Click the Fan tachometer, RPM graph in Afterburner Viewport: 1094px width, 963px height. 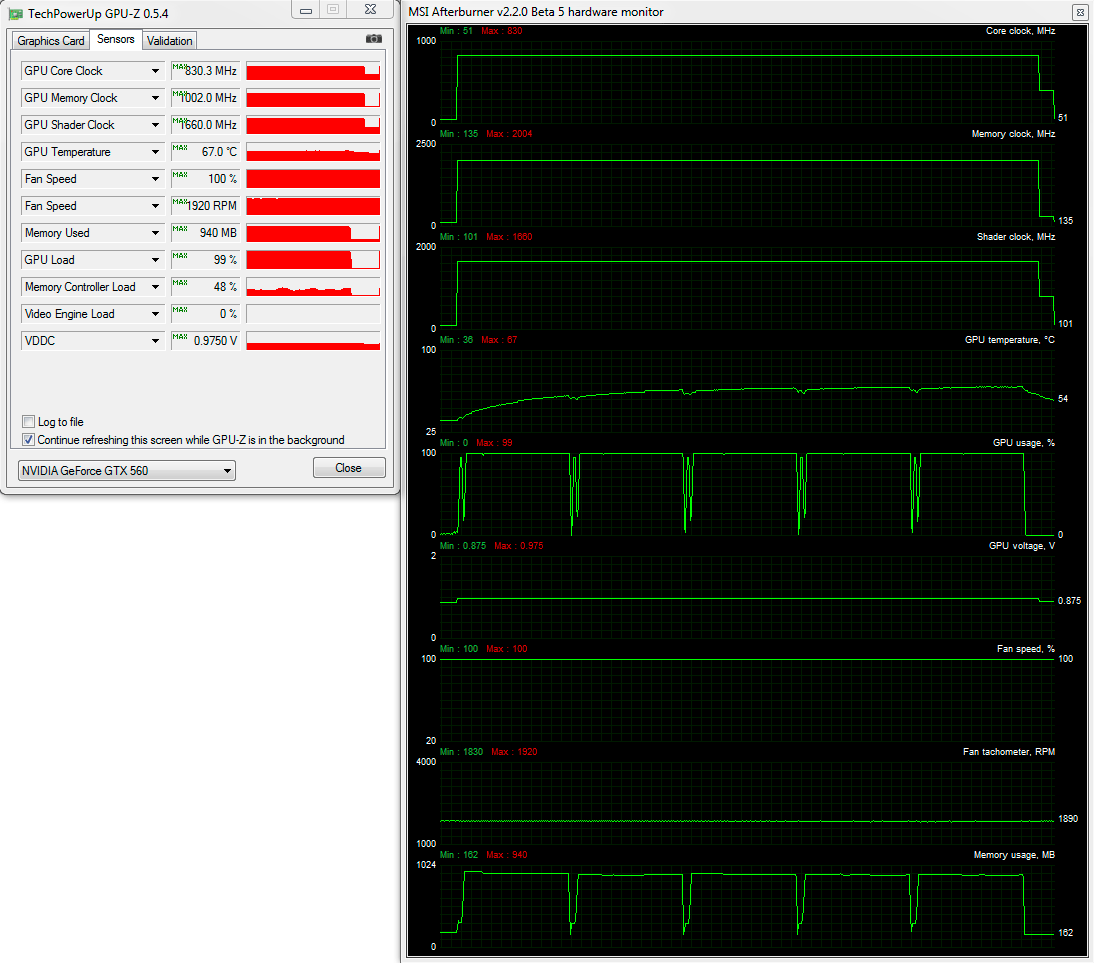pyautogui.click(x=747, y=802)
